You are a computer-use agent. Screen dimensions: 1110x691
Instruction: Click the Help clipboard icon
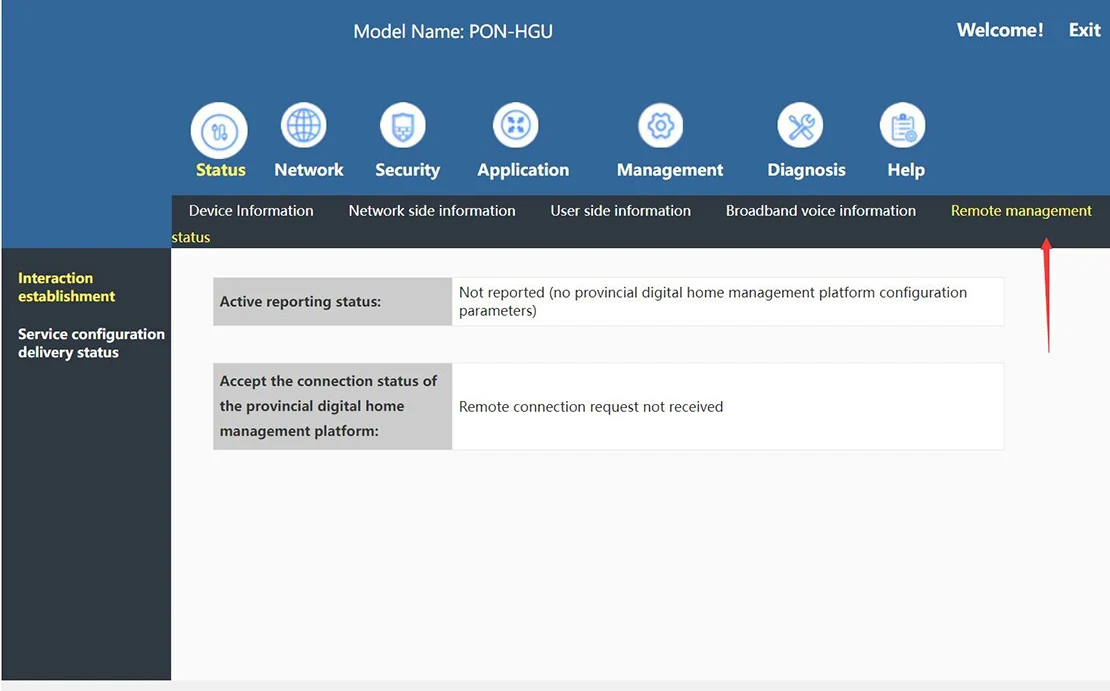[x=903, y=126]
